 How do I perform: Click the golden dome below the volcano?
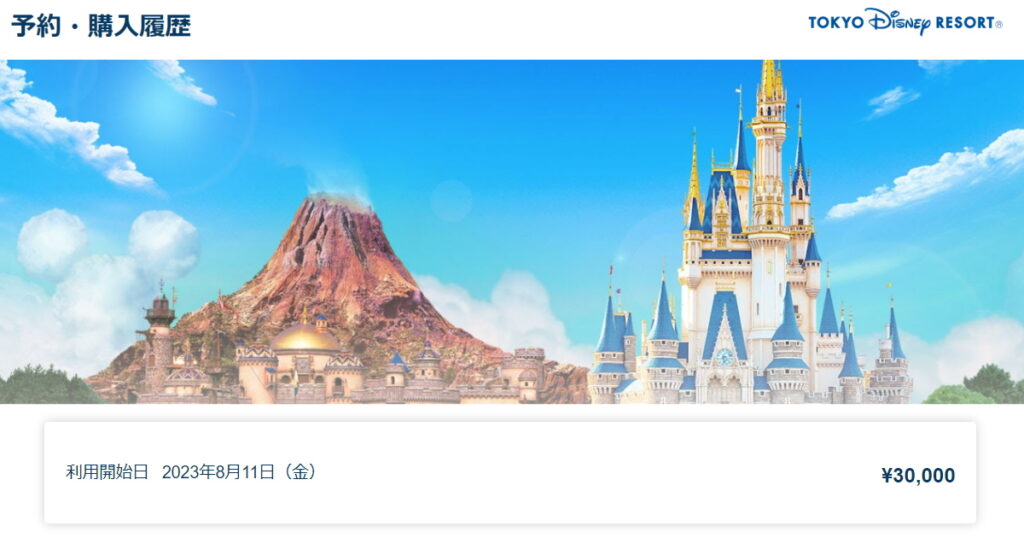tap(305, 338)
